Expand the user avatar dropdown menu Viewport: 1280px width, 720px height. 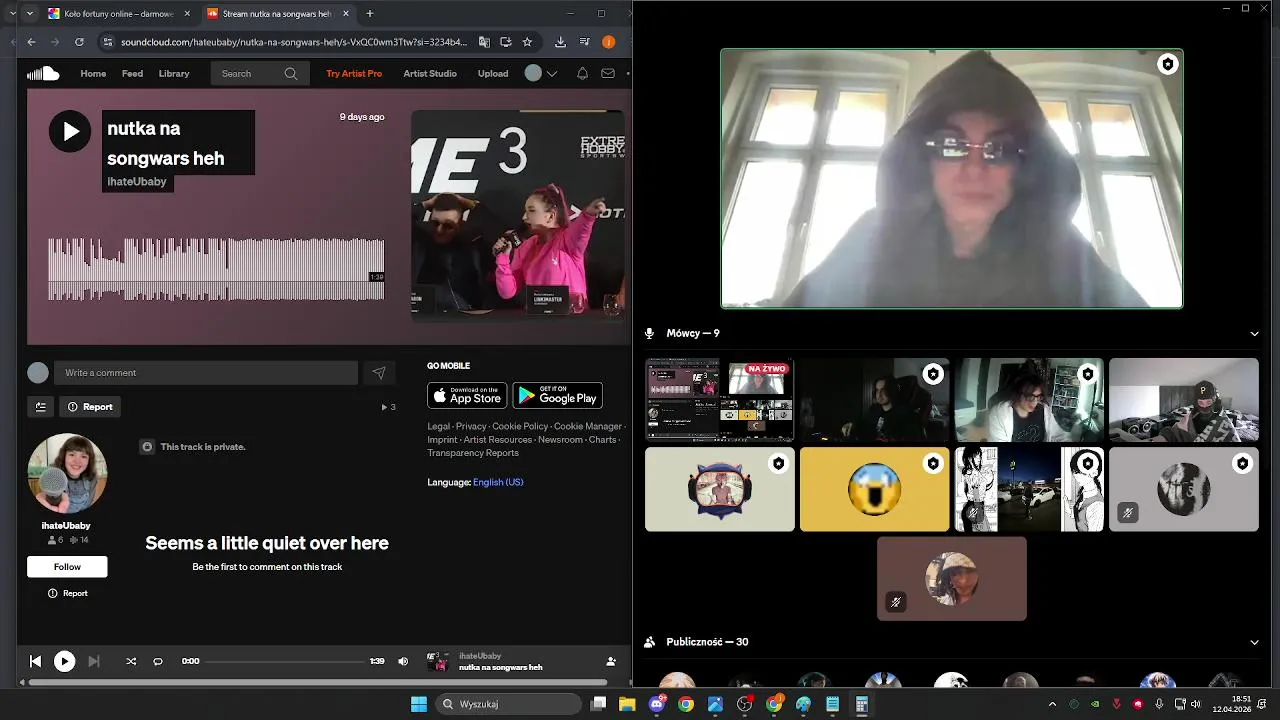541,73
